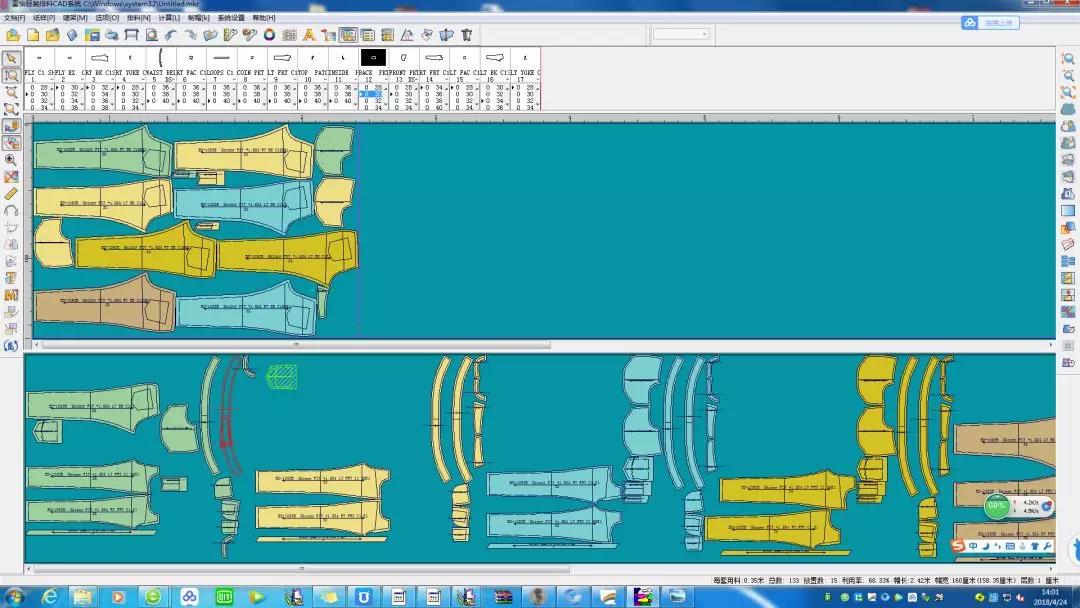Select the arrow pointer tool in left toolbar
The image size is (1080, 608).
pos(11,58)
